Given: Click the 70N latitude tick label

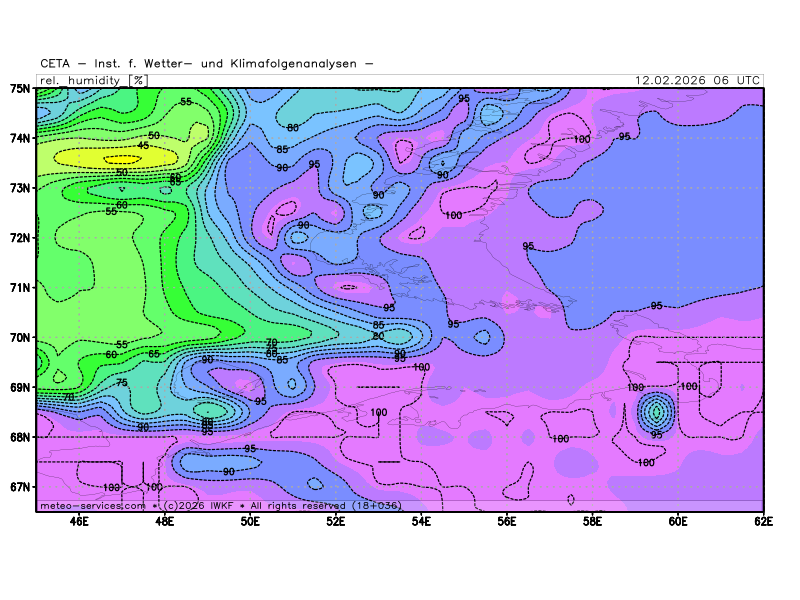Looking at the screenshot, I should point(20,338).
